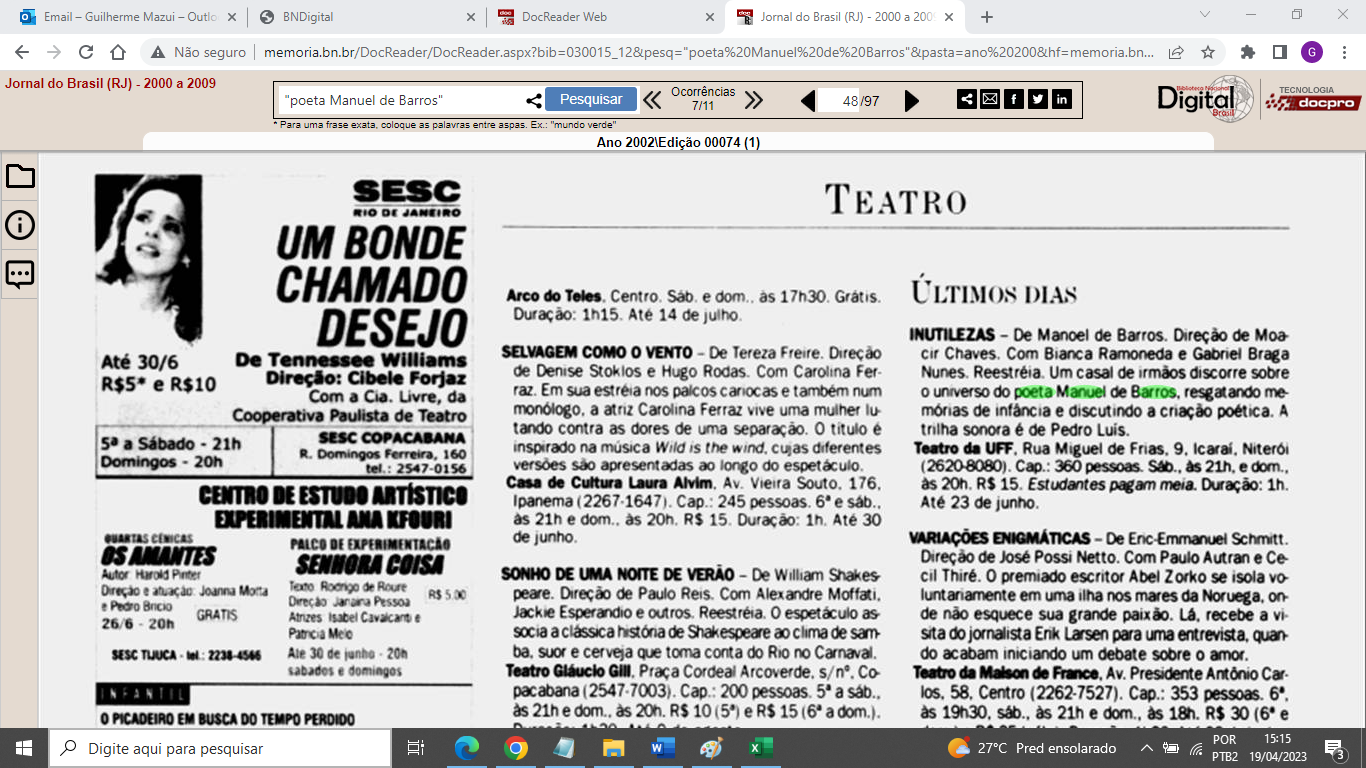Click the page number field showing 48
This screenshot has width=1366, height=768.
pos(840,100)
